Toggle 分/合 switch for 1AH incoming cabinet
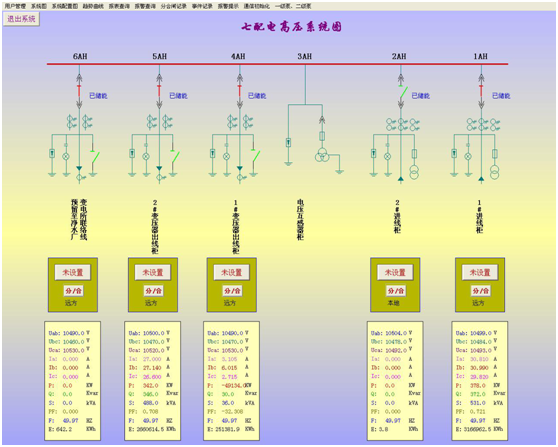This screenshot has height=447, width=558. (x=480, y=291)
